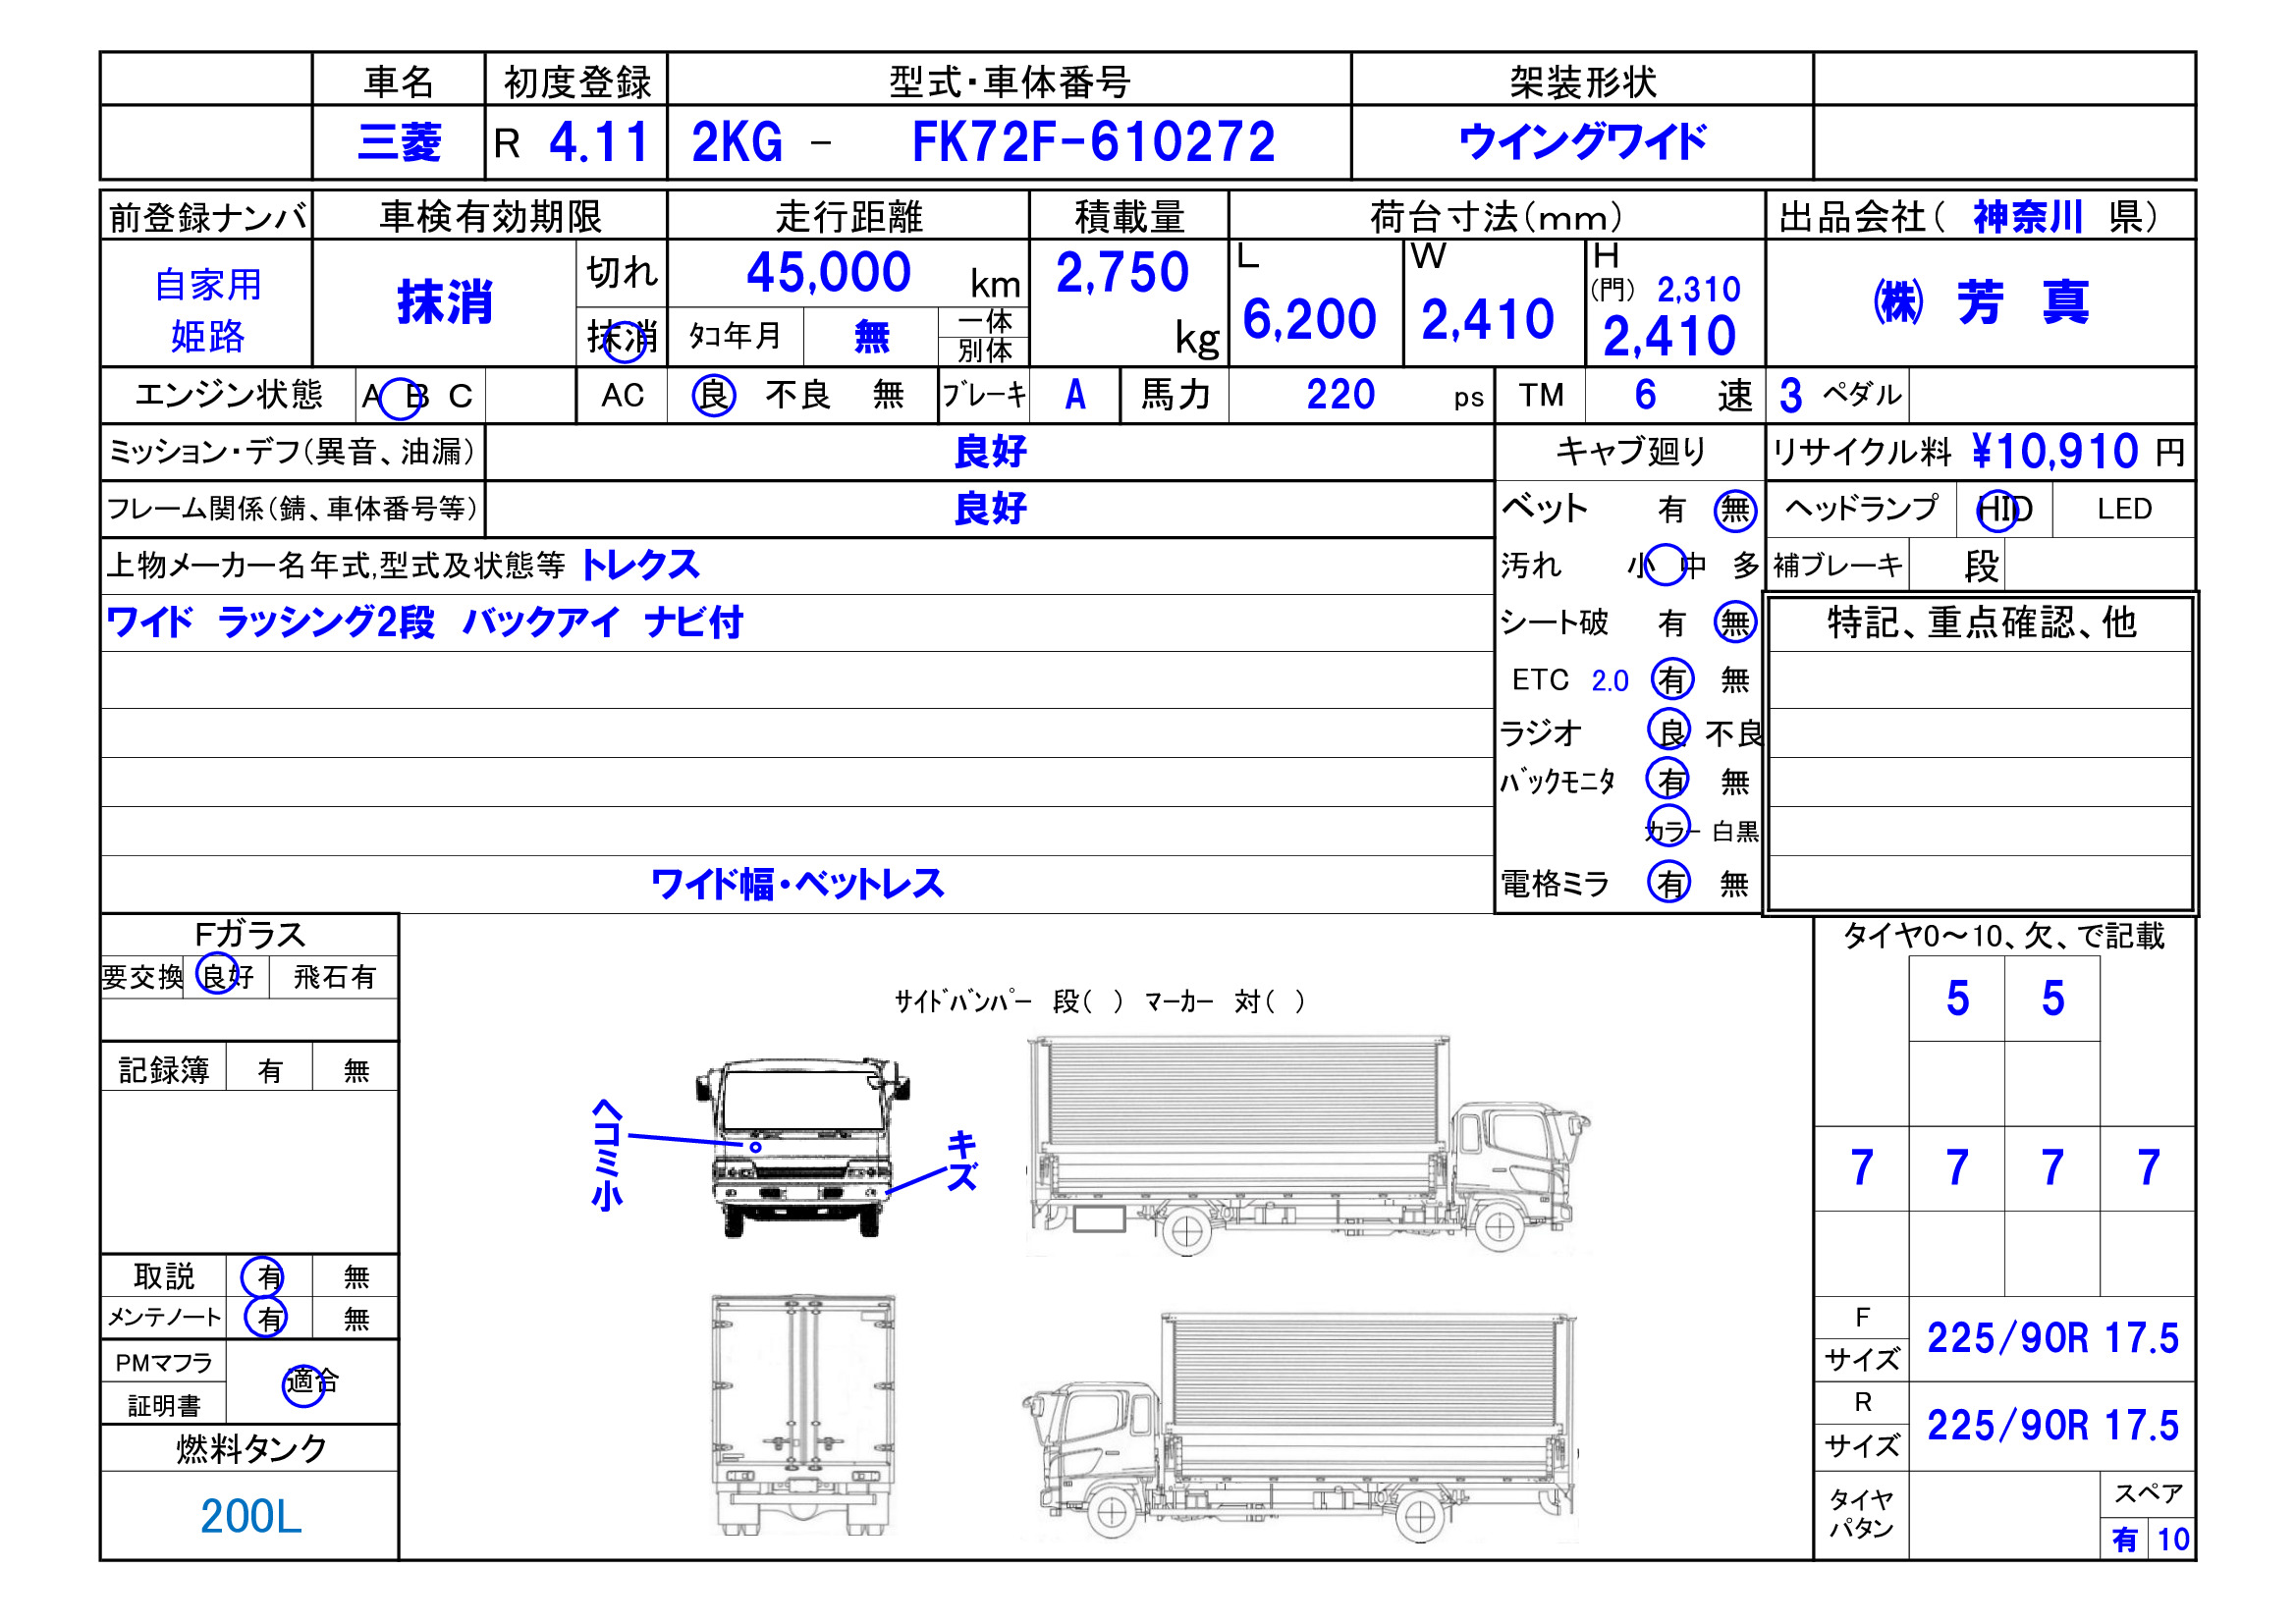
Task: Select first registration value "R 4.11"
Action: [572, 142]
